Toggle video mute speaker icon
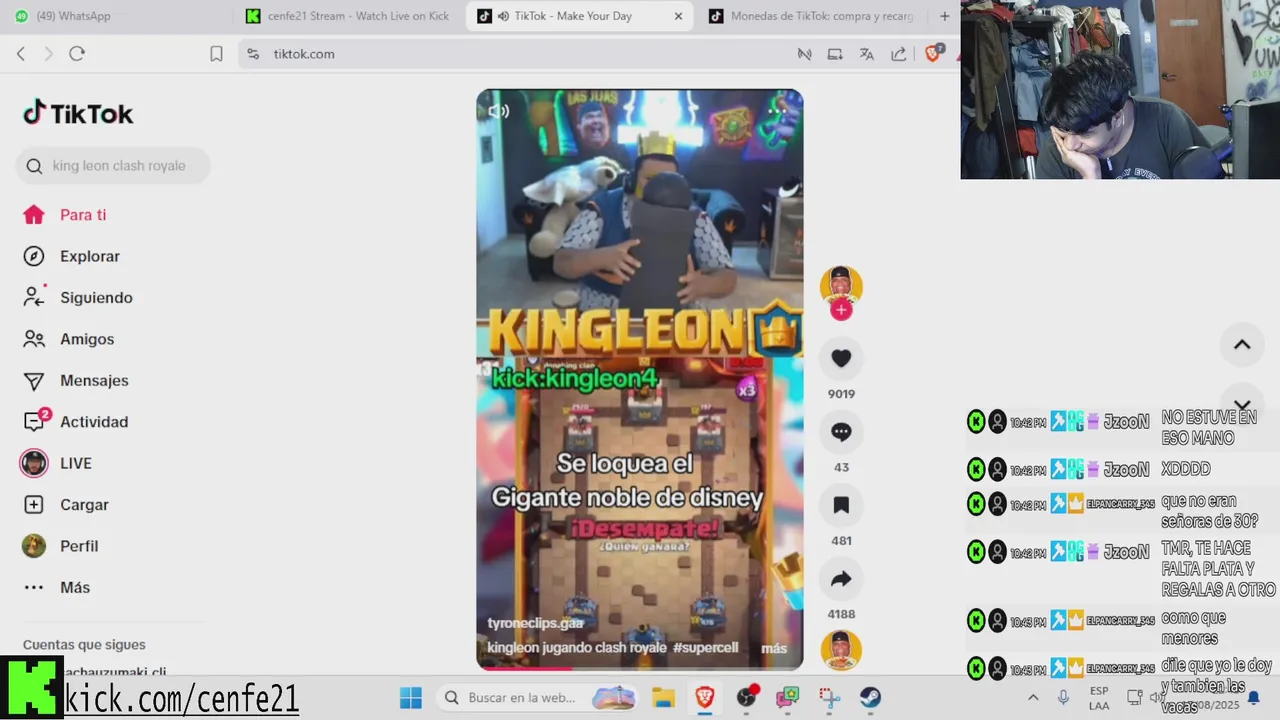This screenshot has height=720, width=1280. click(x=498, y=111)
